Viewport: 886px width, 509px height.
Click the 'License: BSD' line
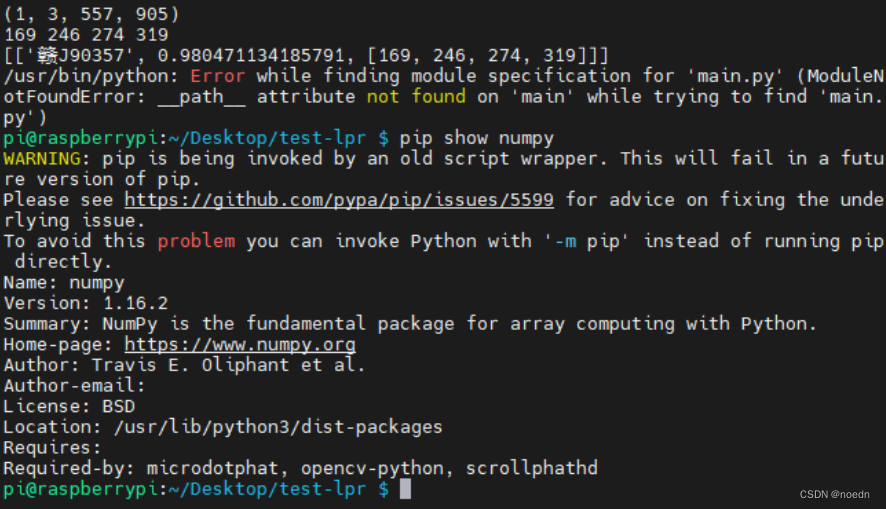coord(70,406)
